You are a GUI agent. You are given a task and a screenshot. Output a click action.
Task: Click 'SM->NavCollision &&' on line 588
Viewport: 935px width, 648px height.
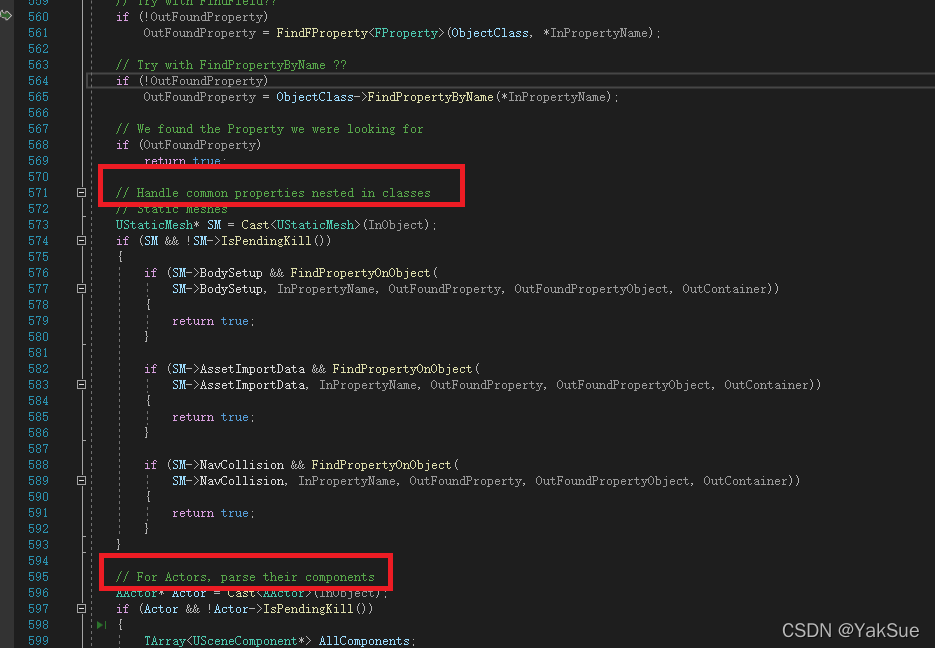239,465
